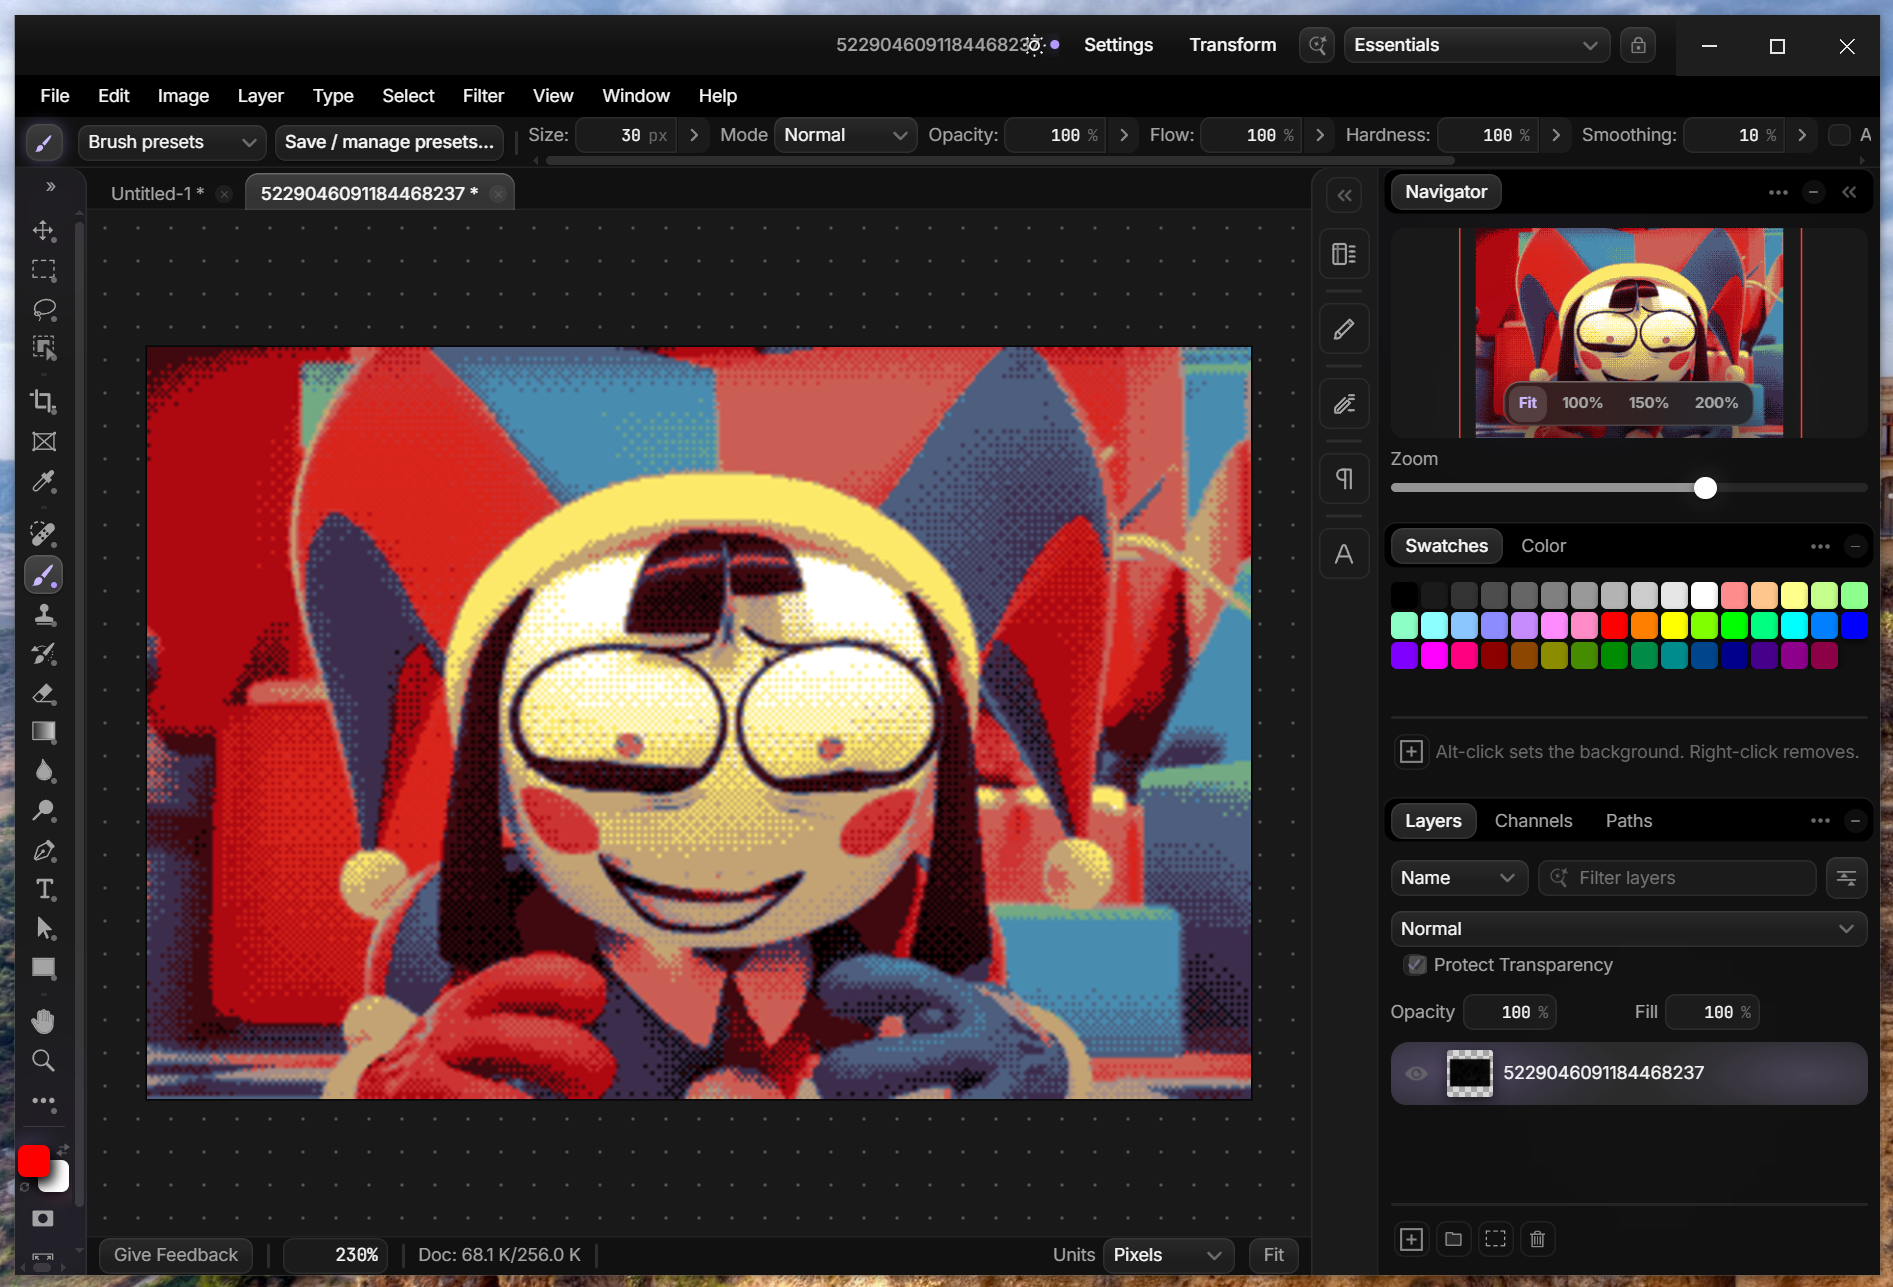Click the brush Size value field
The image size is (1893, 1287).
click(627, 135)
